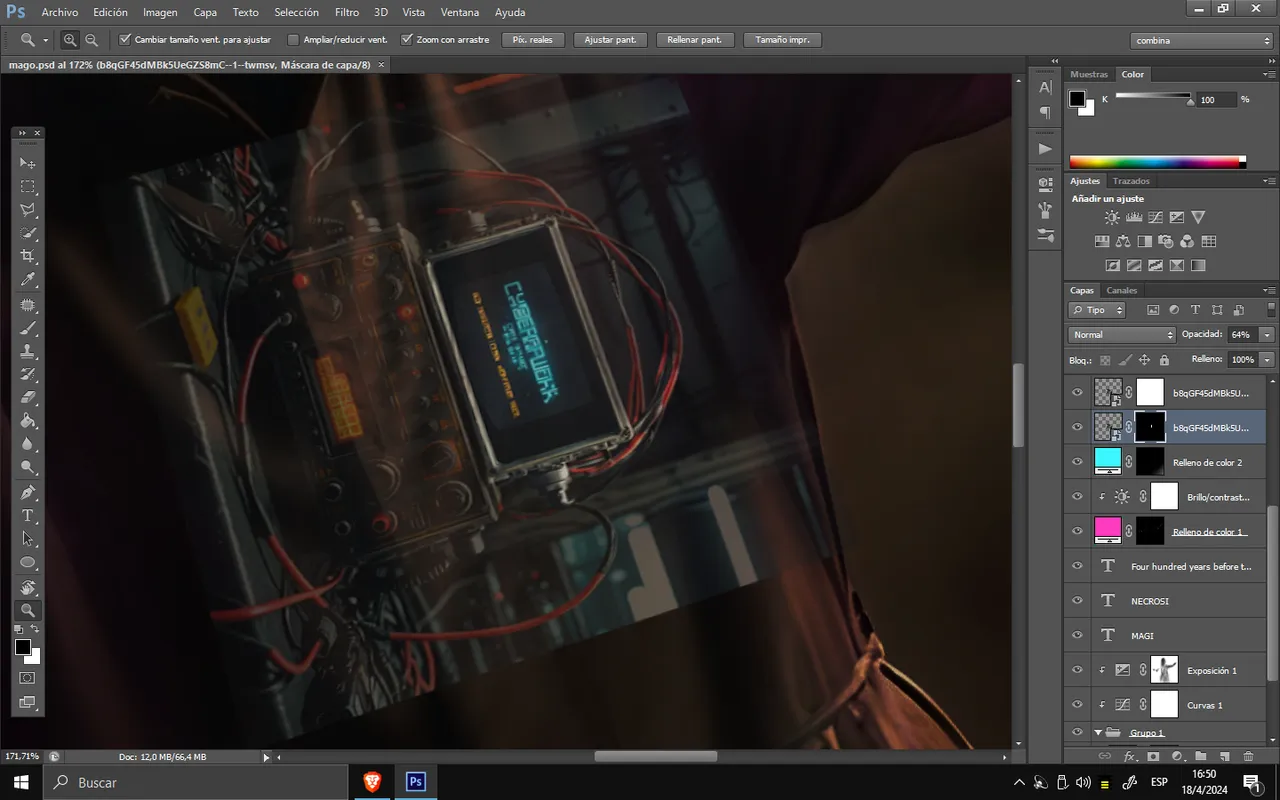Select the Clone Stamp tool
The image size is (1280, 800).
(28, 351)
